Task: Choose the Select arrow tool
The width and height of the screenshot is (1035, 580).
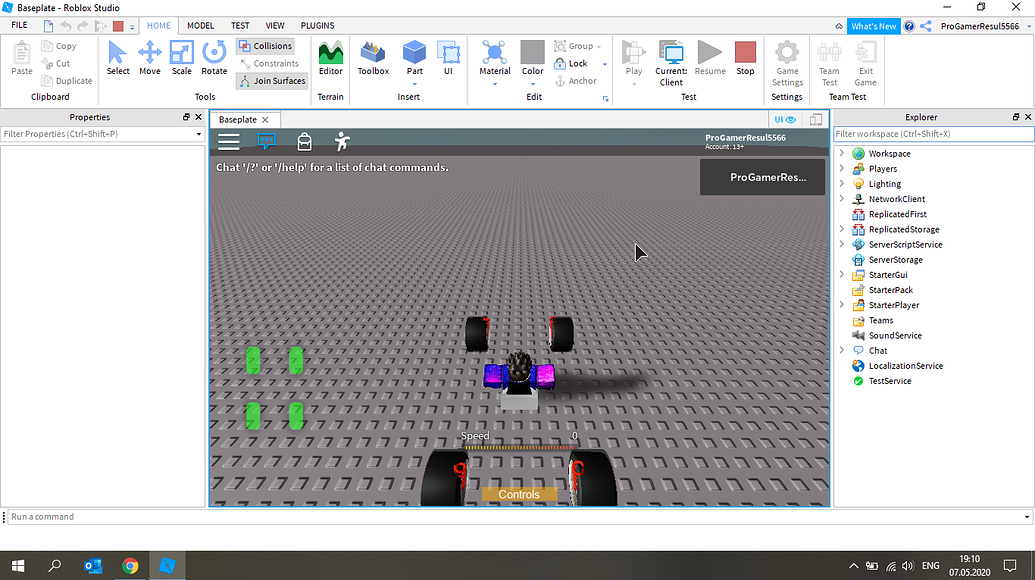Action: pyautogui.click(x=118, y=58)
